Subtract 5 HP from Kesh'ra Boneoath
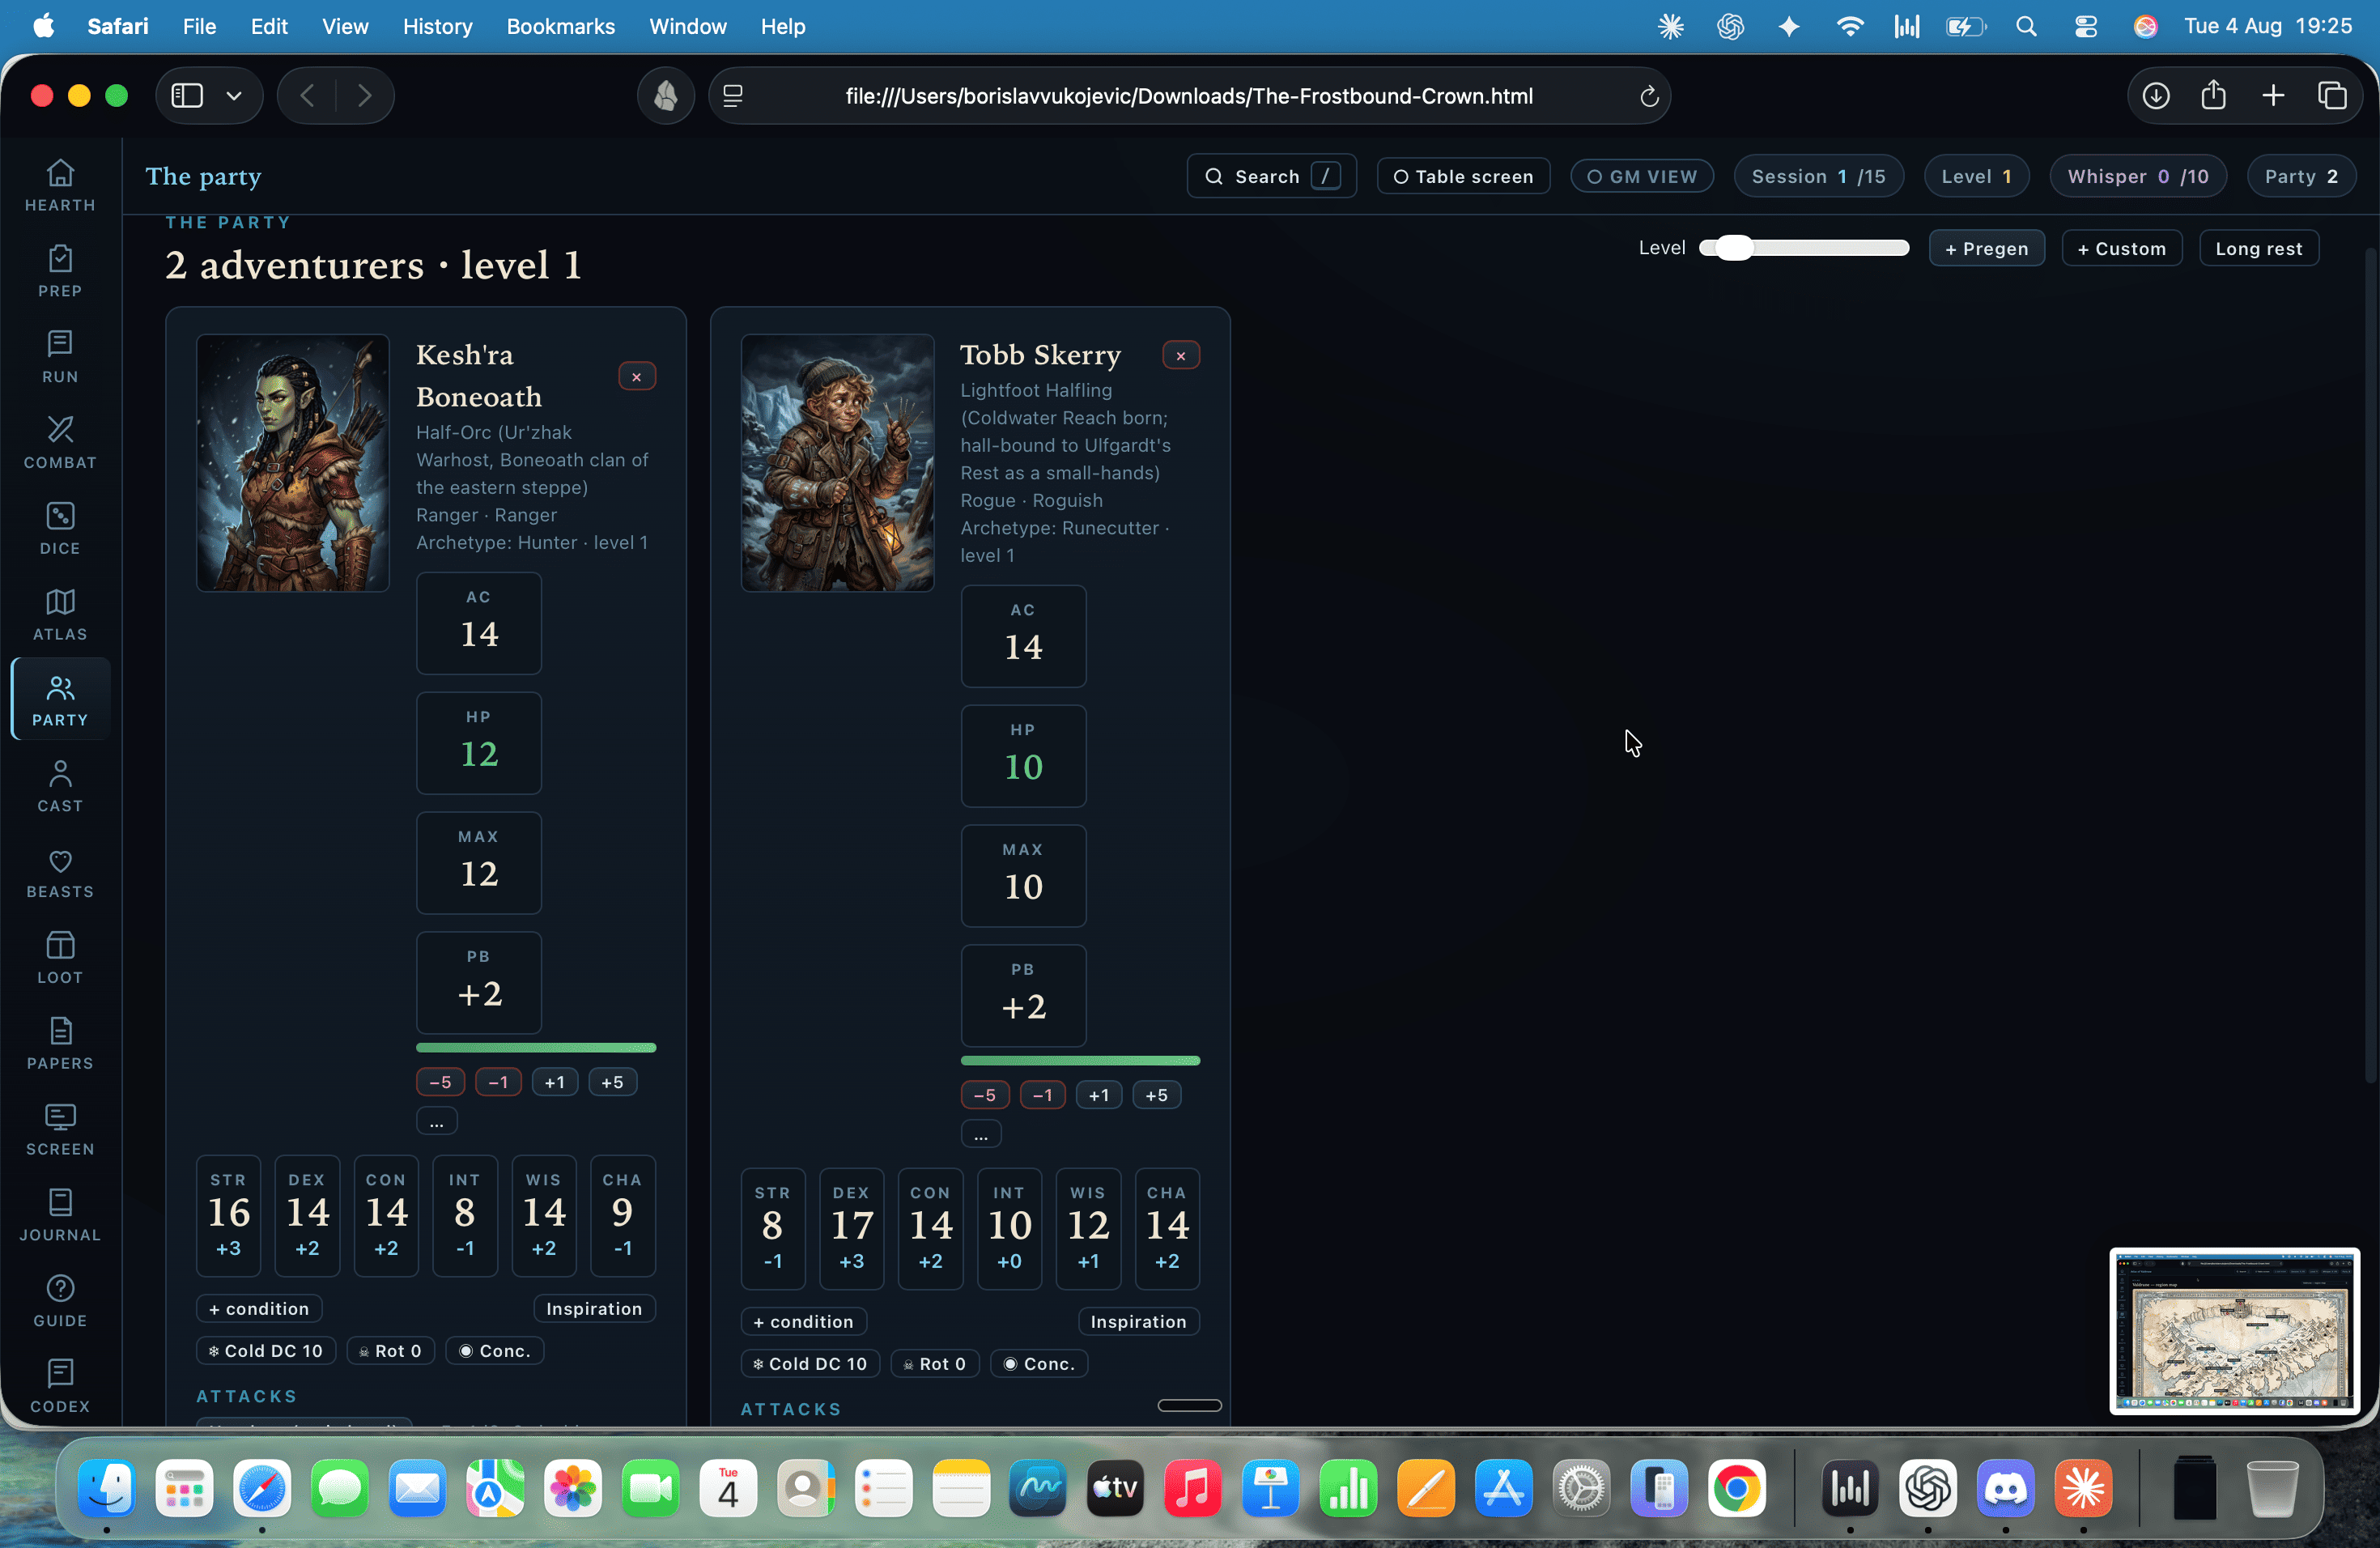 point(441,1082)
